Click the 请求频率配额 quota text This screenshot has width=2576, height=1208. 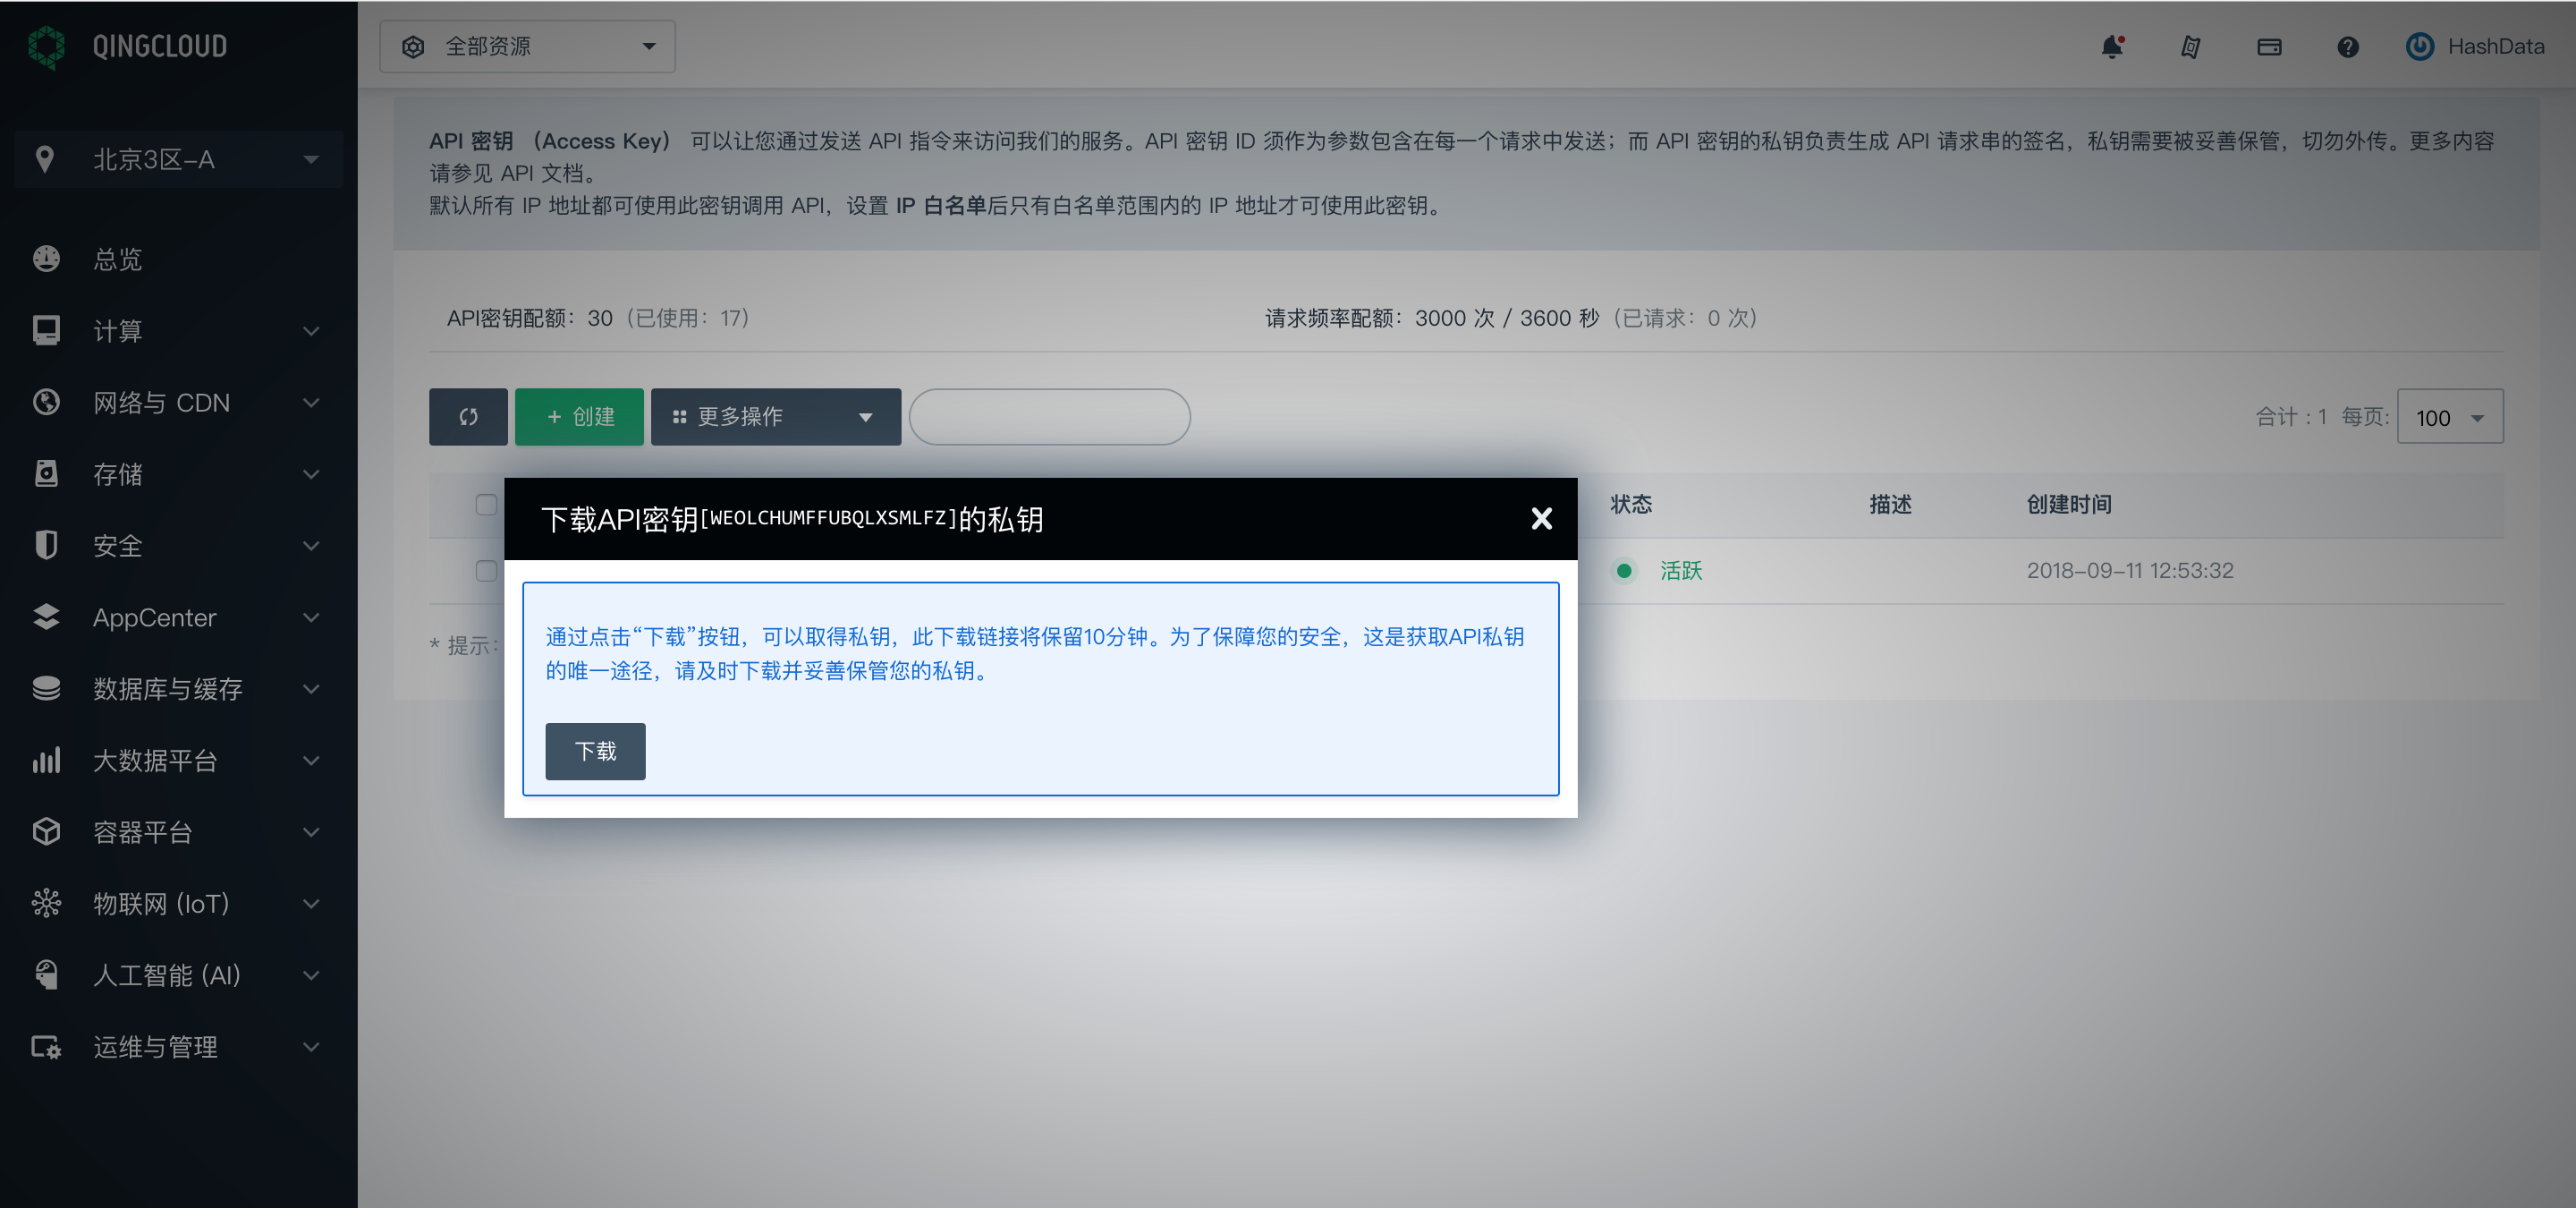(x=1510, y=318)
